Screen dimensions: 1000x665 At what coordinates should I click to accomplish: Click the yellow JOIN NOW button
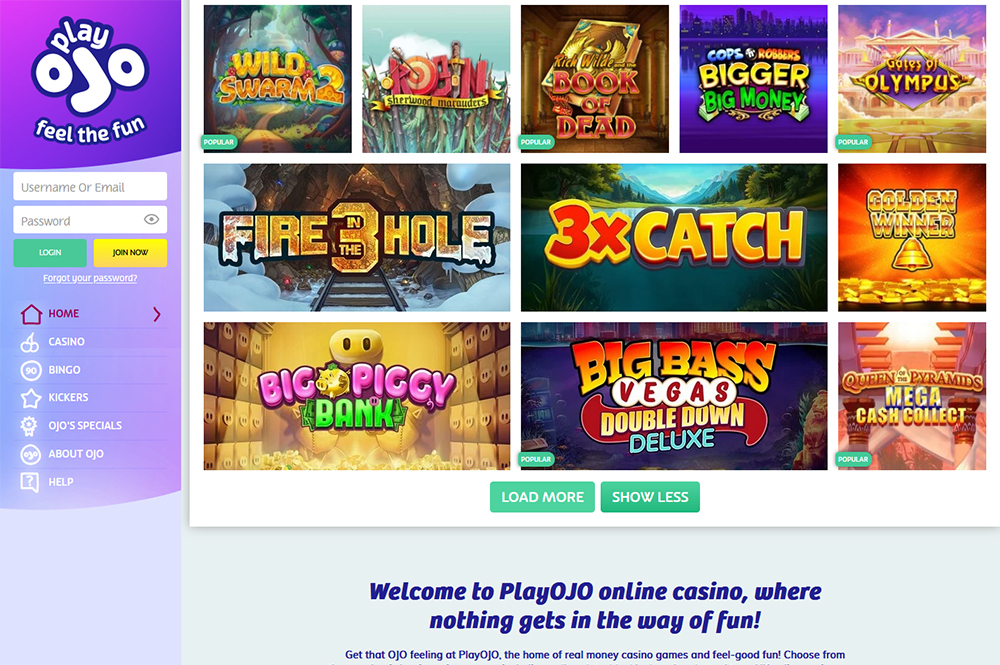coord(130,252)
